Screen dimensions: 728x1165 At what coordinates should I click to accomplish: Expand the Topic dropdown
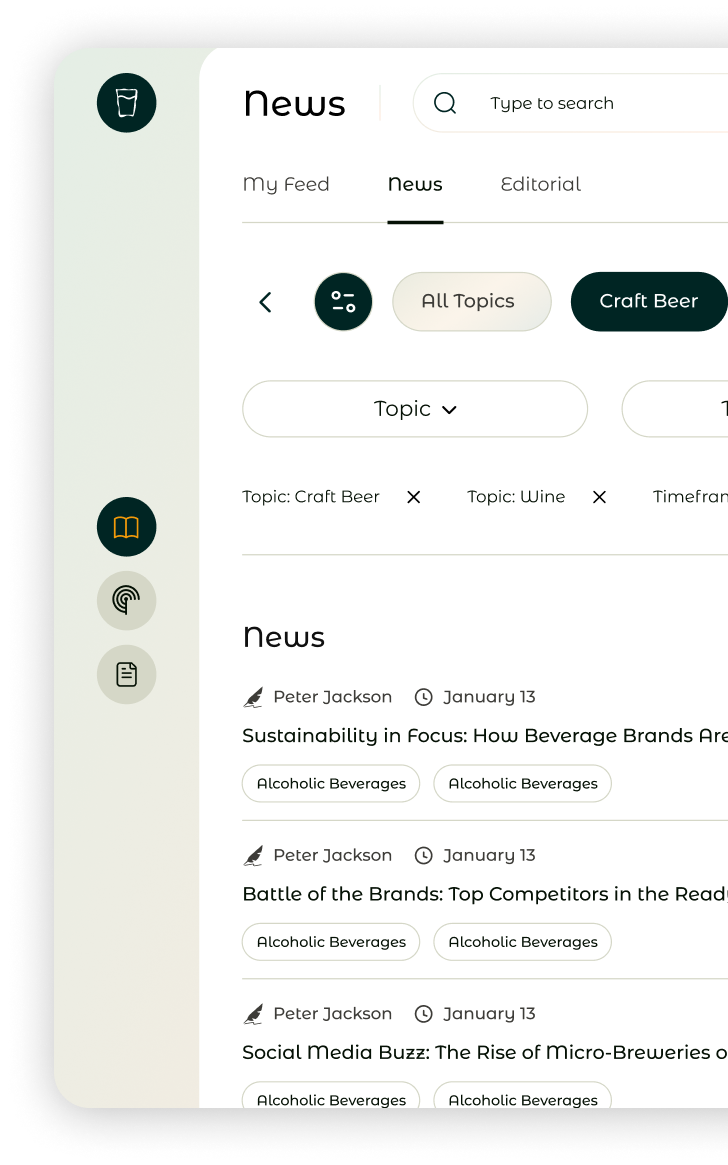pyautogui.click(x=414, y=409)
